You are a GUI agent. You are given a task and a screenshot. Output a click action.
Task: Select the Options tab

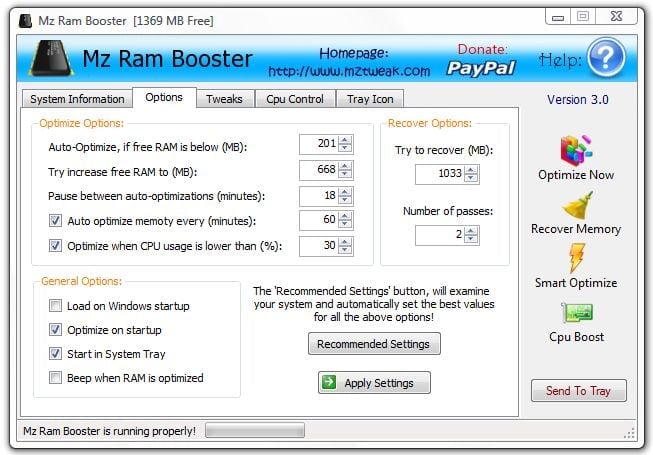[x=164, y=97]
